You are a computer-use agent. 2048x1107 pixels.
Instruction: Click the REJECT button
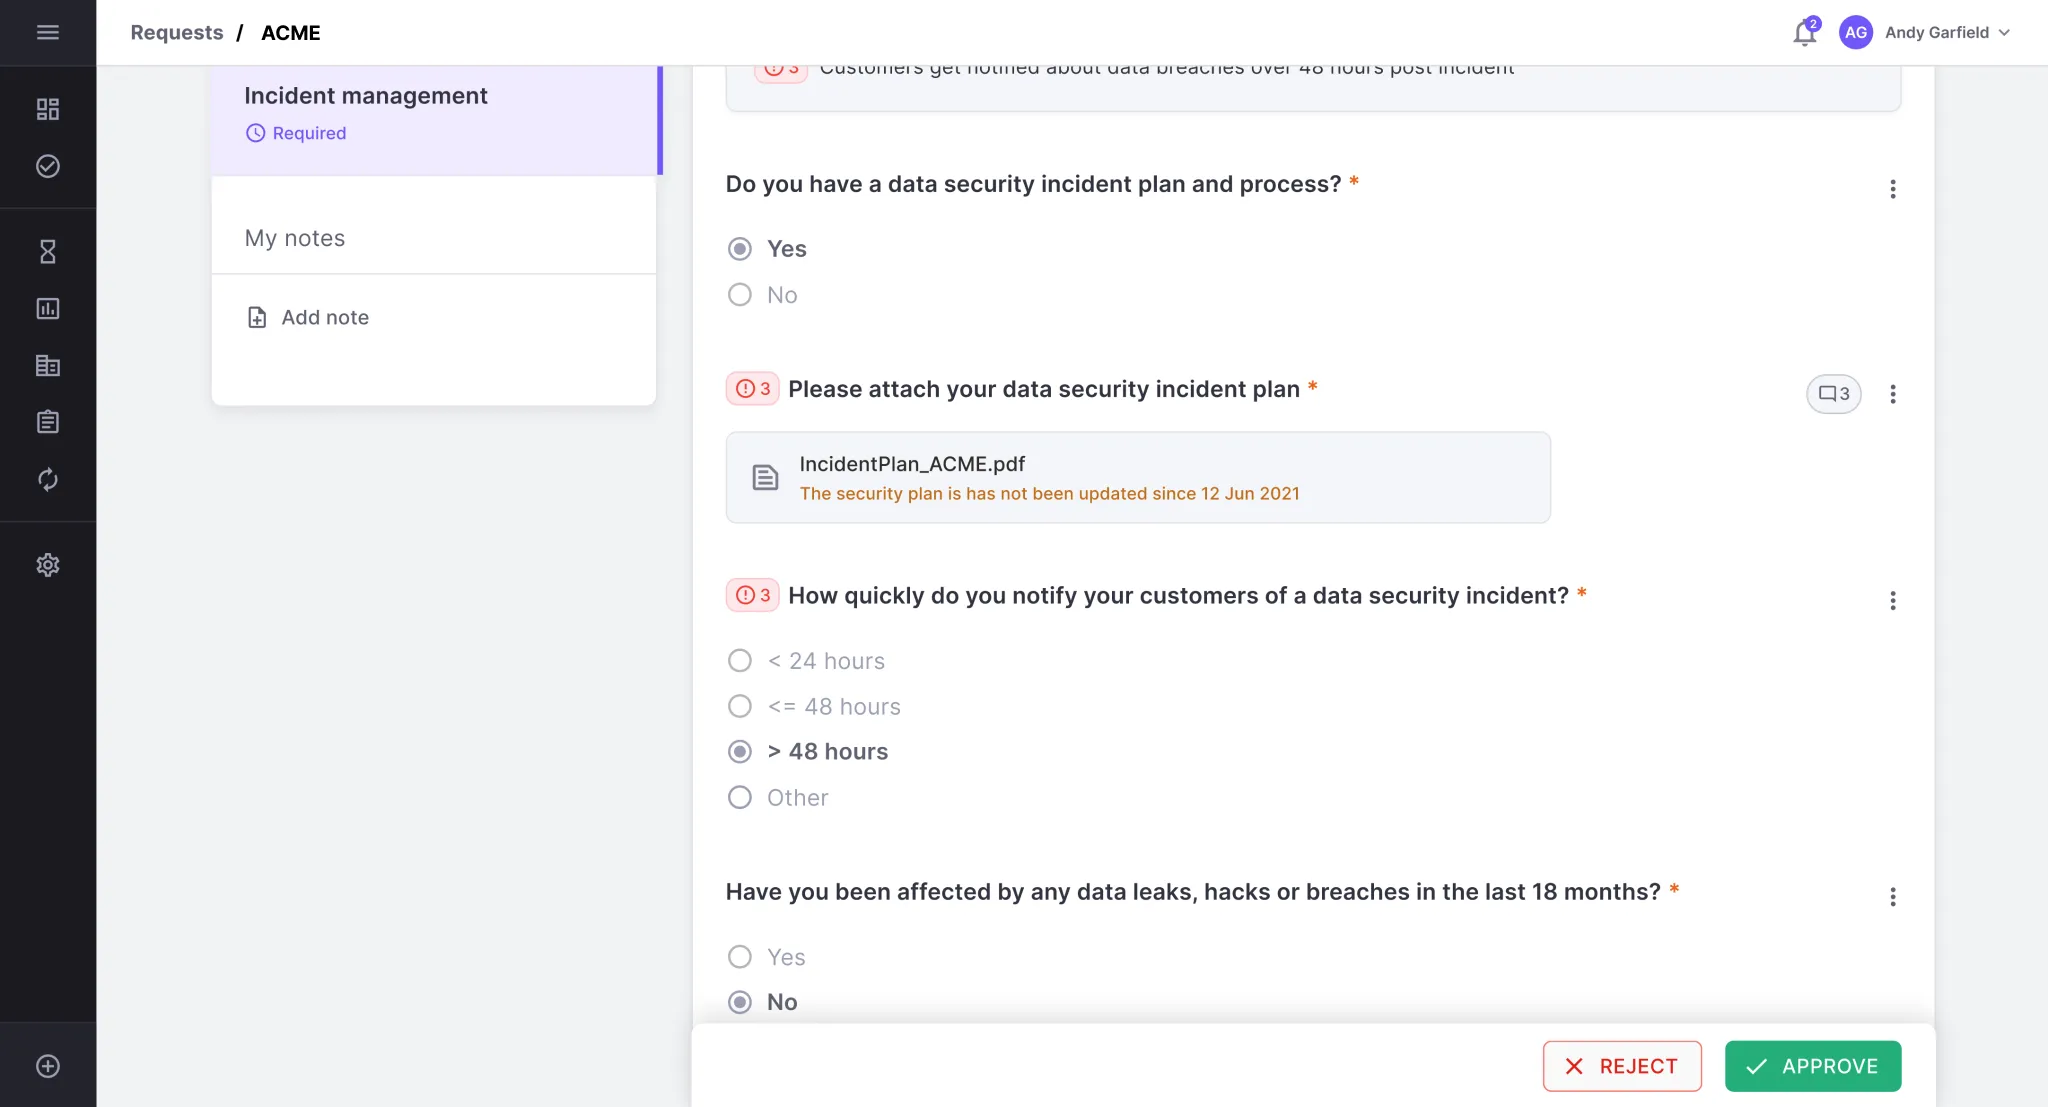1621,1066
